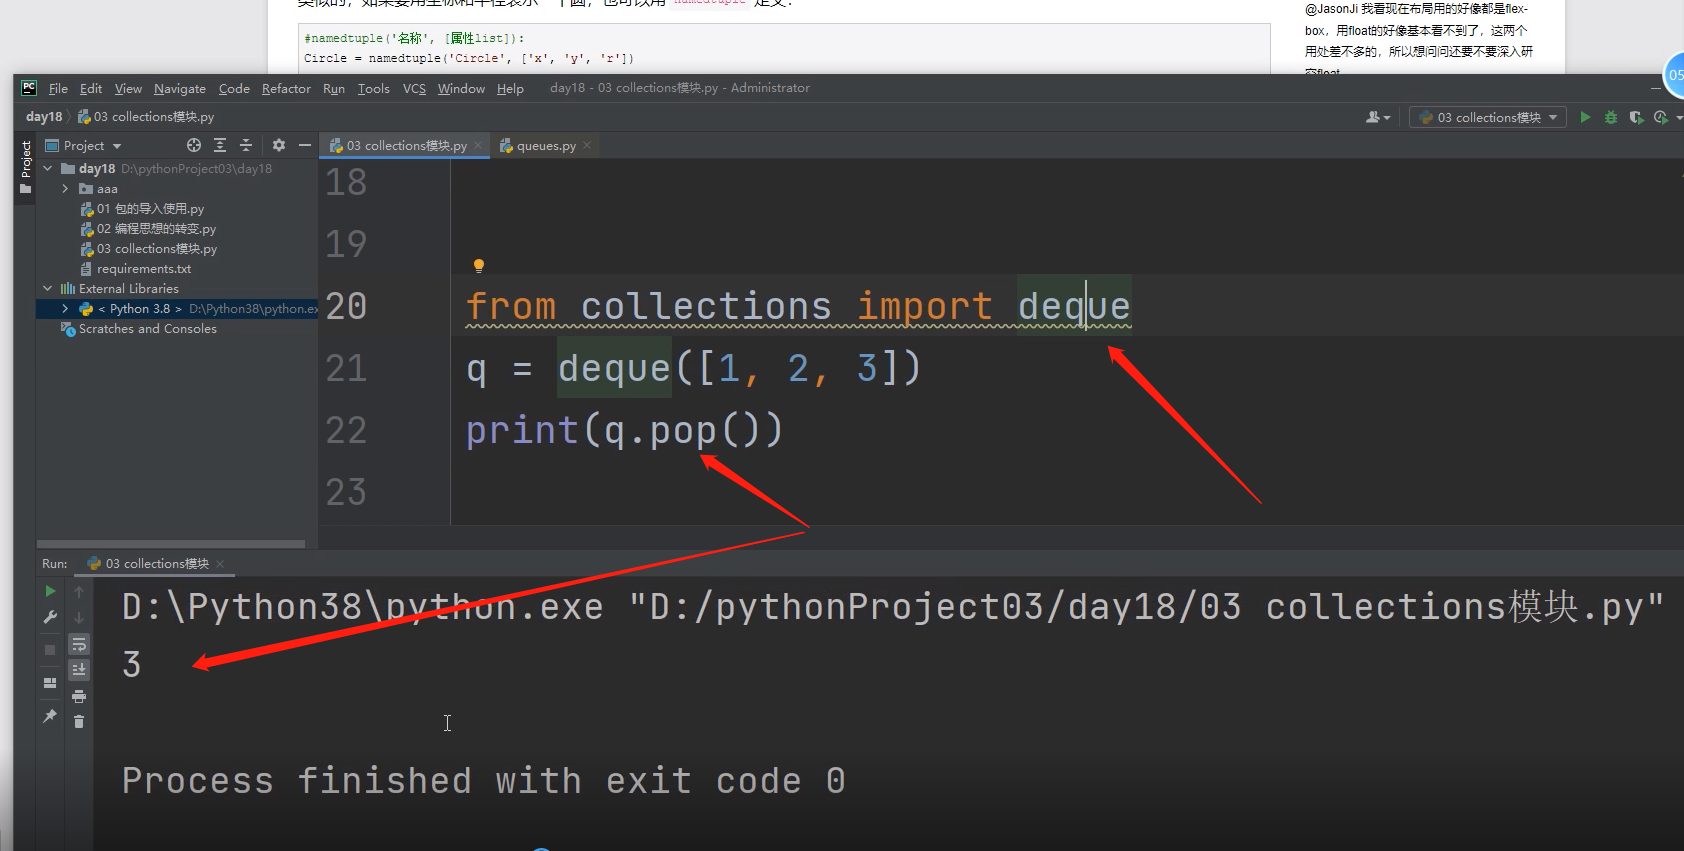Click 'Process finished with exit code 0' output
This screenshot has height=851, width=1684.
[x=484, y=781]
